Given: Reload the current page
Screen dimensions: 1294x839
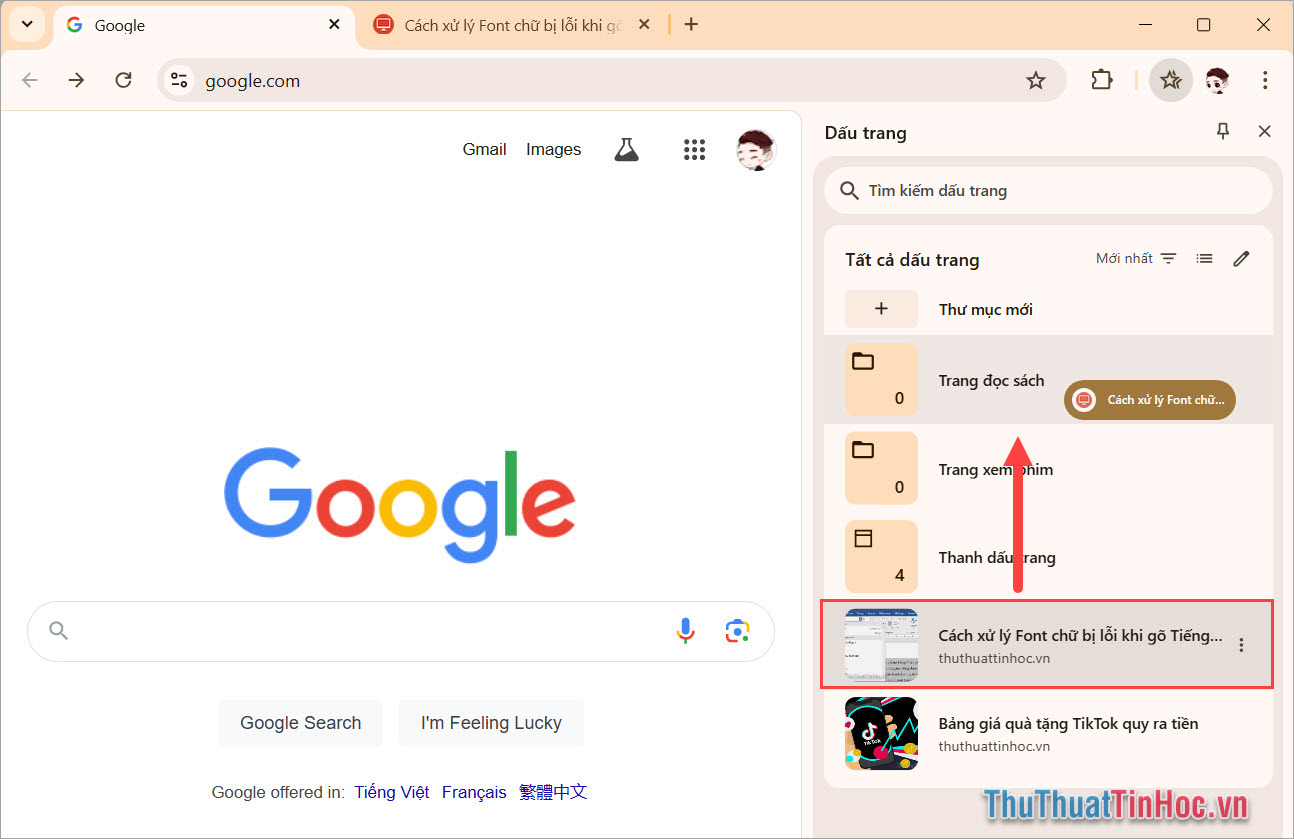Looking at the screenshot, I should [x=123, y=80].
